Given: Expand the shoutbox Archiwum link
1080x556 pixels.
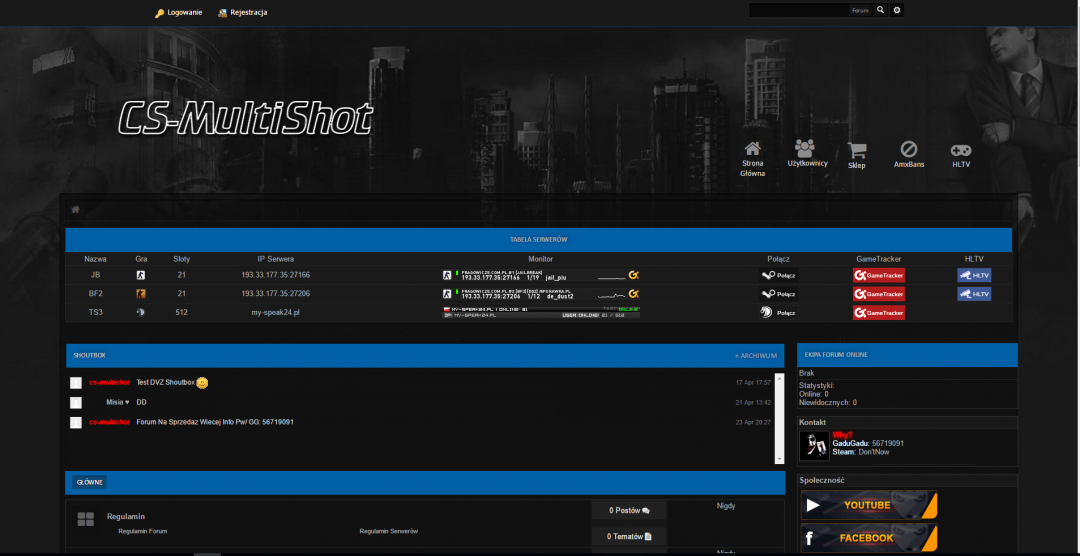Looking at the screenshot, I should click(x=756, y=355).
